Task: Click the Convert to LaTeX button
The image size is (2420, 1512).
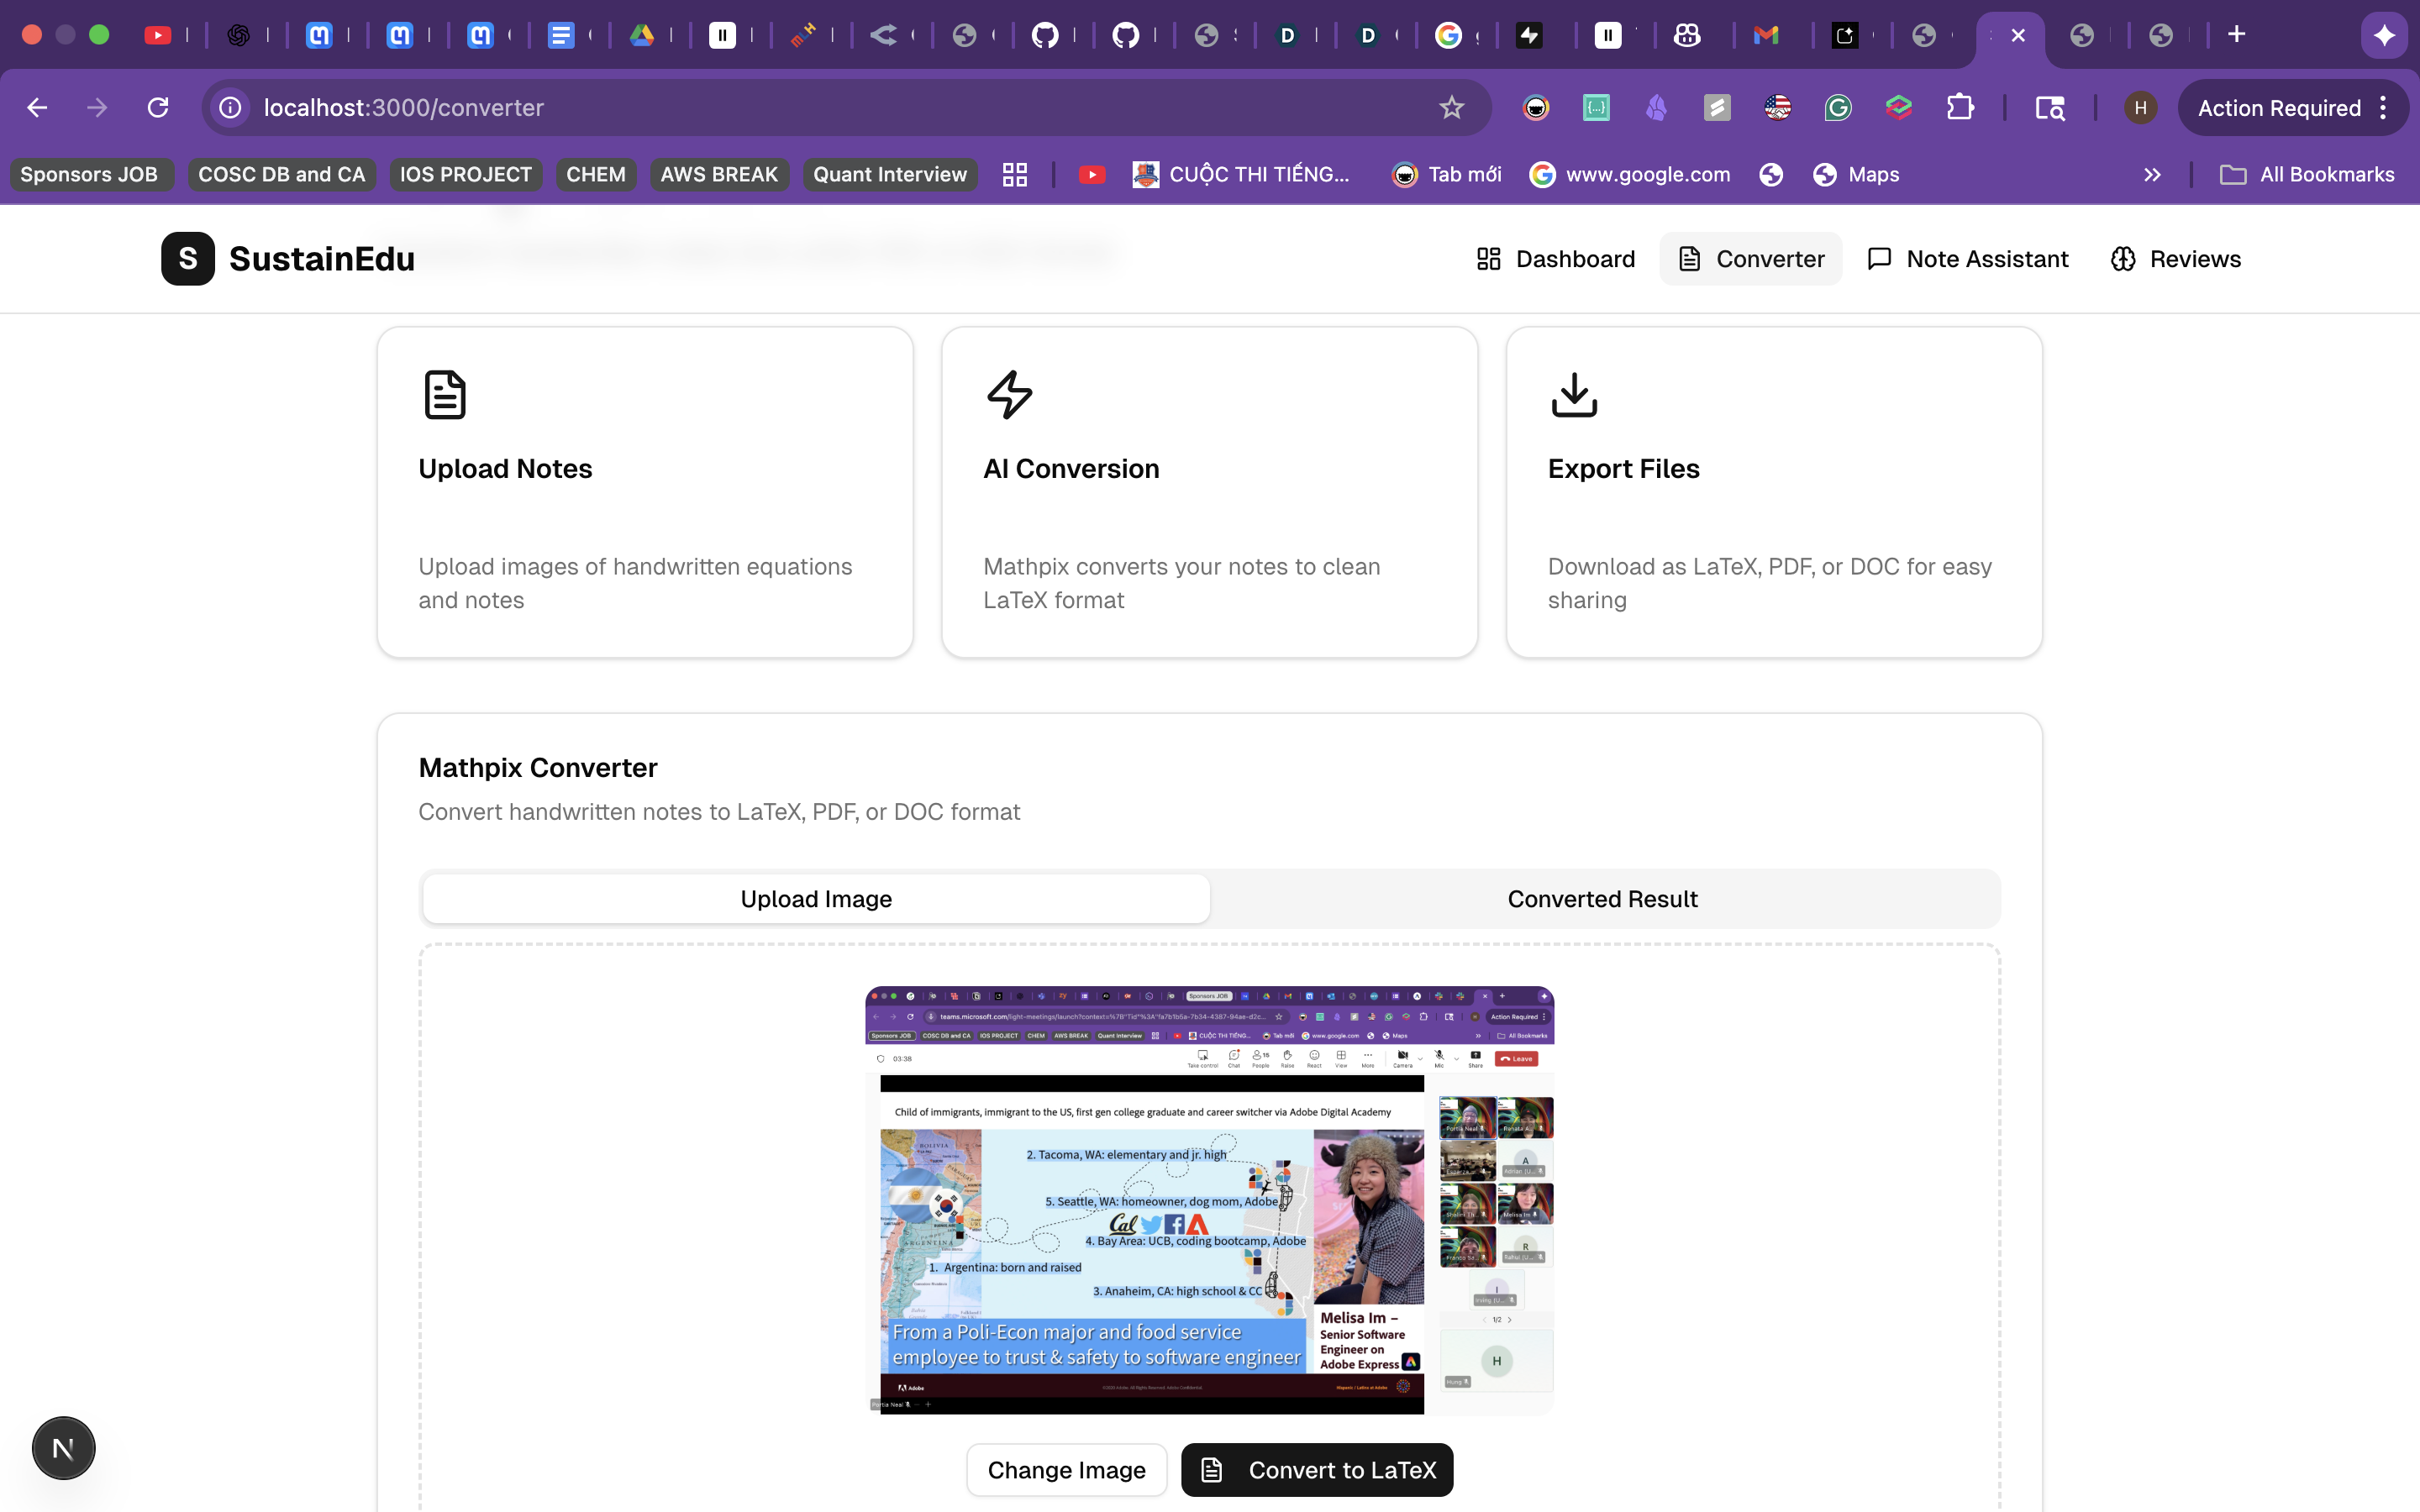Action: (x=1317, y=1469)
